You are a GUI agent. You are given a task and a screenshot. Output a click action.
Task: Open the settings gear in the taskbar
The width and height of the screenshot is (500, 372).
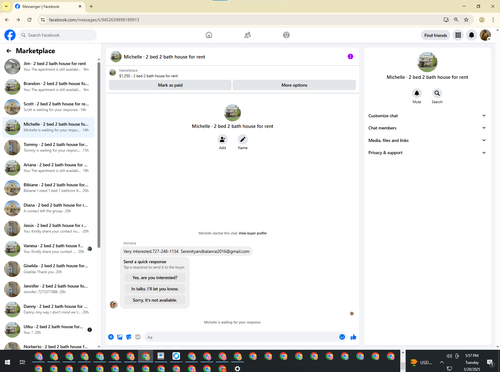237,369
